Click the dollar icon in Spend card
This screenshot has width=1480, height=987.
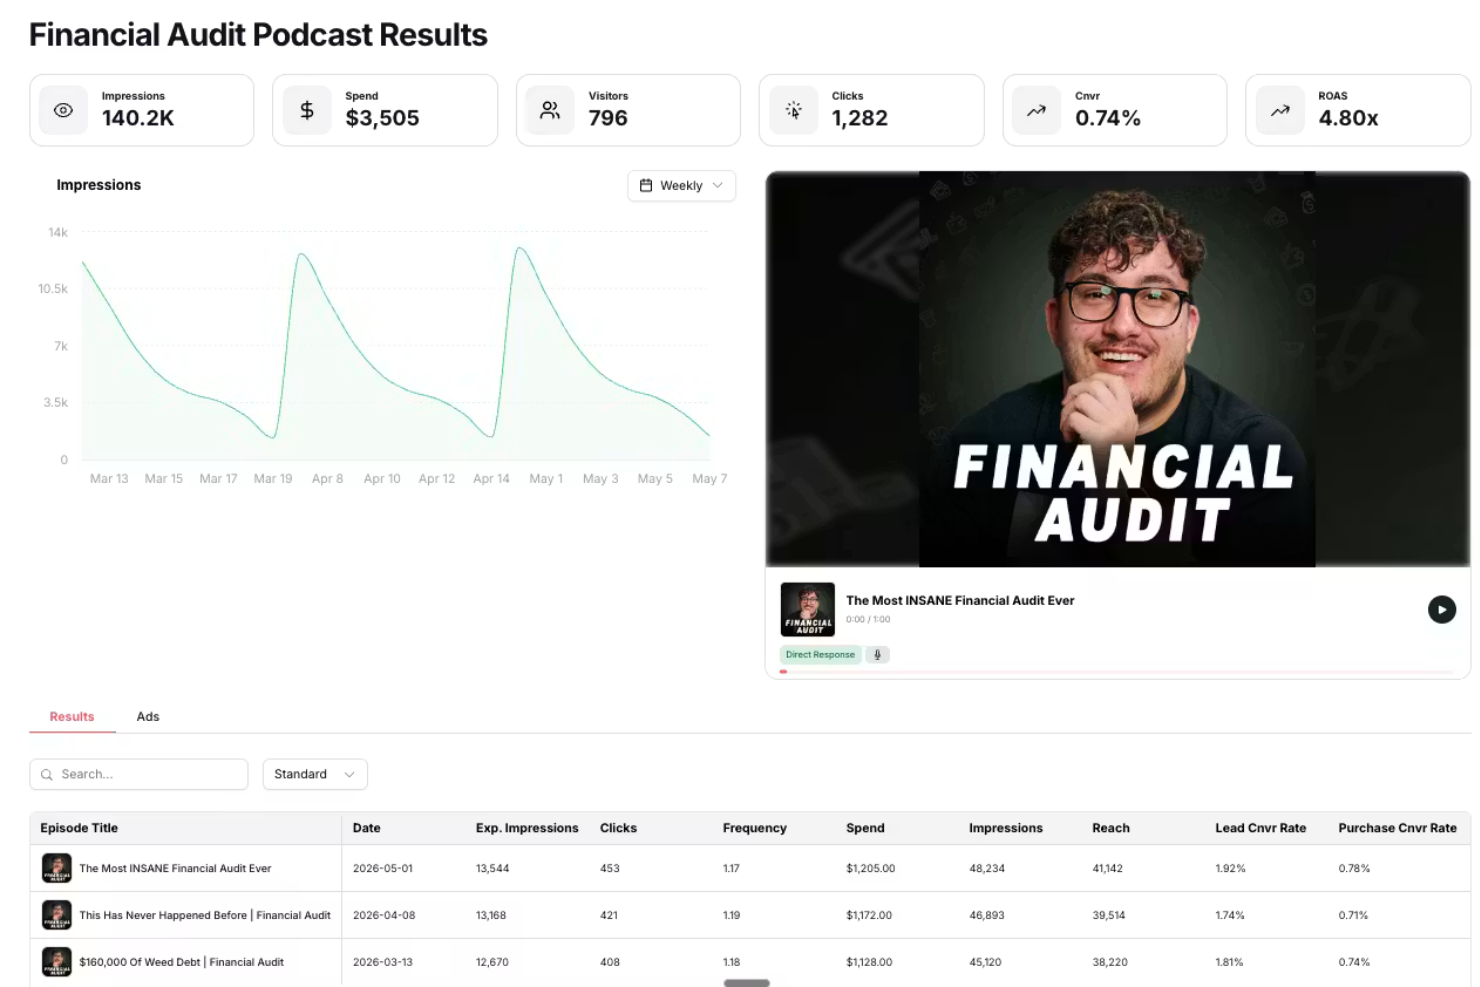click(x=307, y=110)
